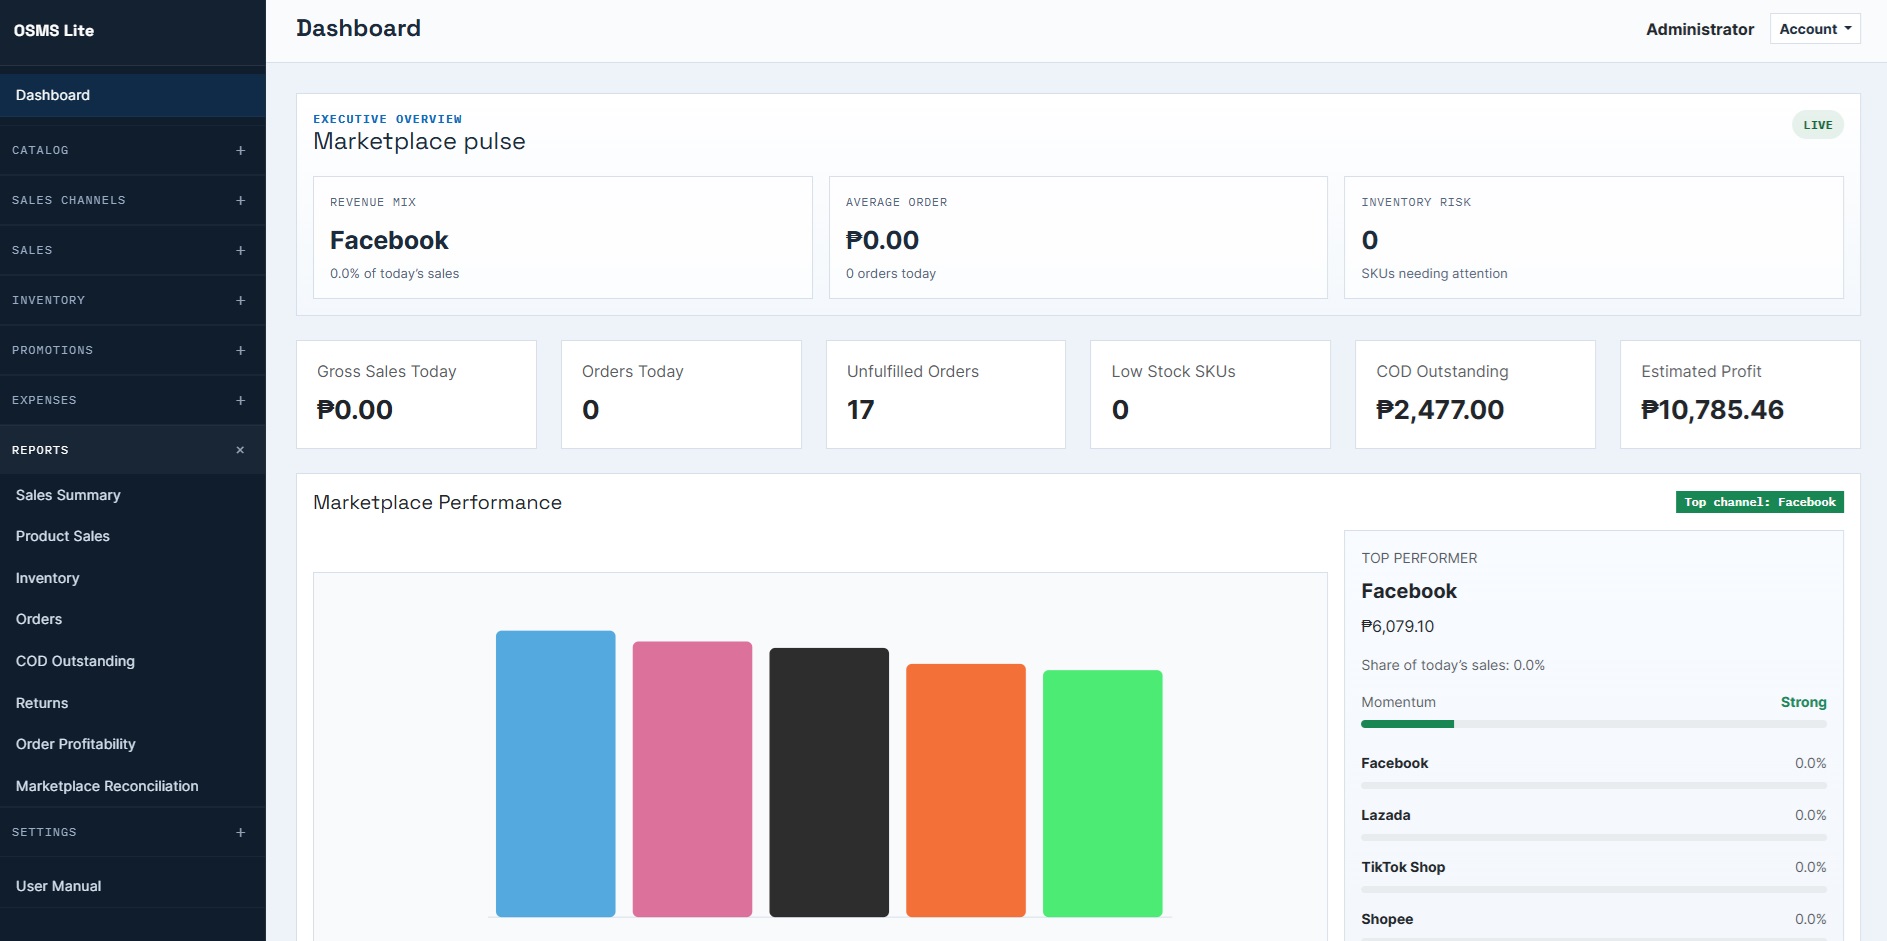
Task: Open the Account dropdown menu
Action: [x=1815, y=29]
